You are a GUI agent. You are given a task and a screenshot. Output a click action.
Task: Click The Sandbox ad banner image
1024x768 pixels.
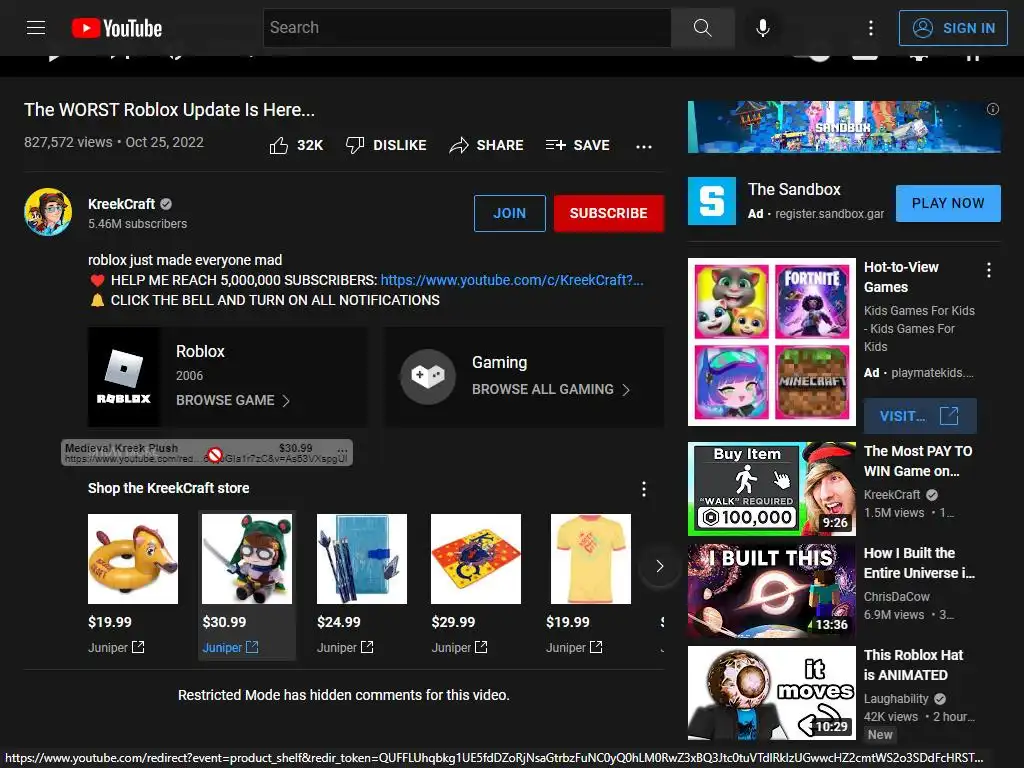tap(844, 127)
